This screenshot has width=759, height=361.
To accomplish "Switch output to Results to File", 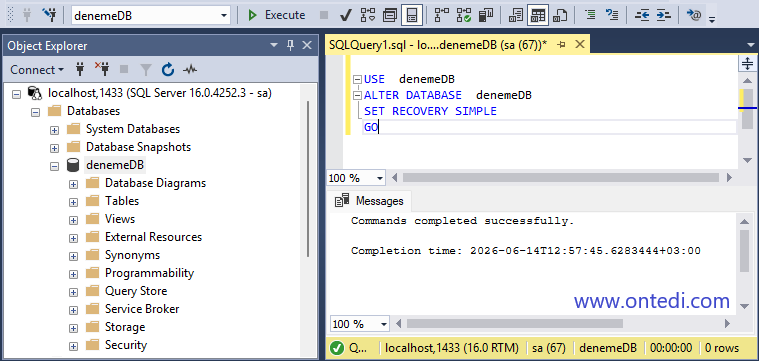I will pyautogui.click(x=560, y=15).
